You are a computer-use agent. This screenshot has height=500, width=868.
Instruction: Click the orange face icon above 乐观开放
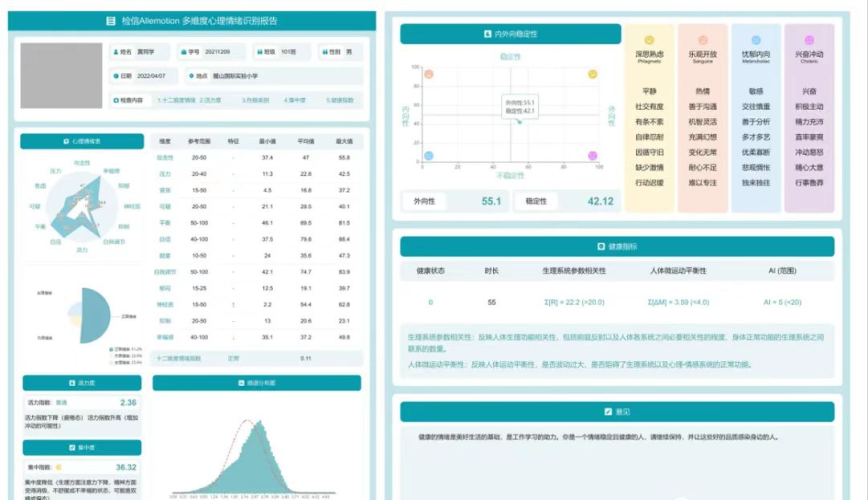click(703, 41)
